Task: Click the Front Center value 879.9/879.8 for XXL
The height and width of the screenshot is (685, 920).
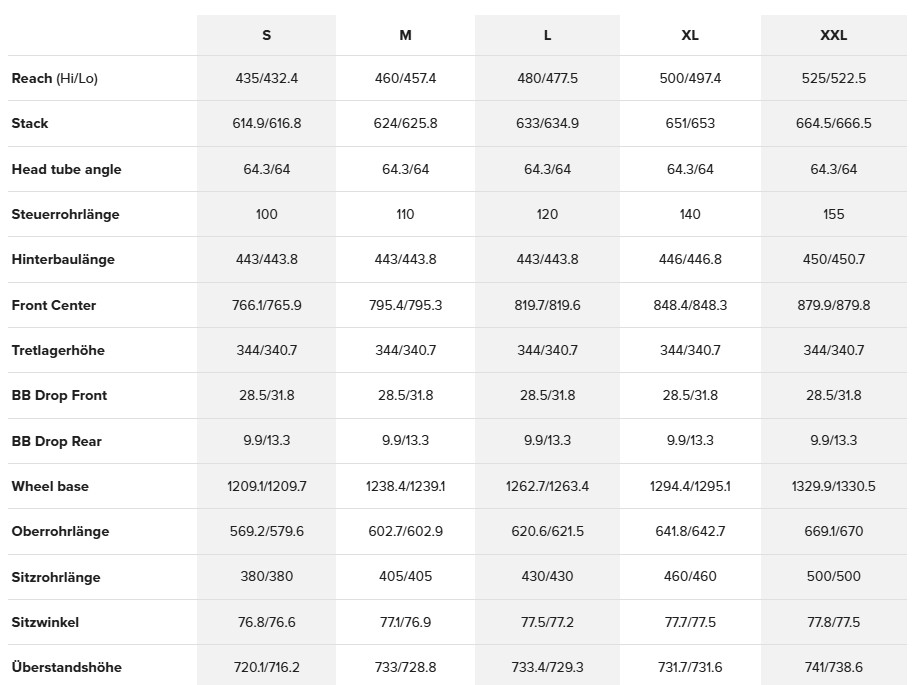Action: (833, 305)
